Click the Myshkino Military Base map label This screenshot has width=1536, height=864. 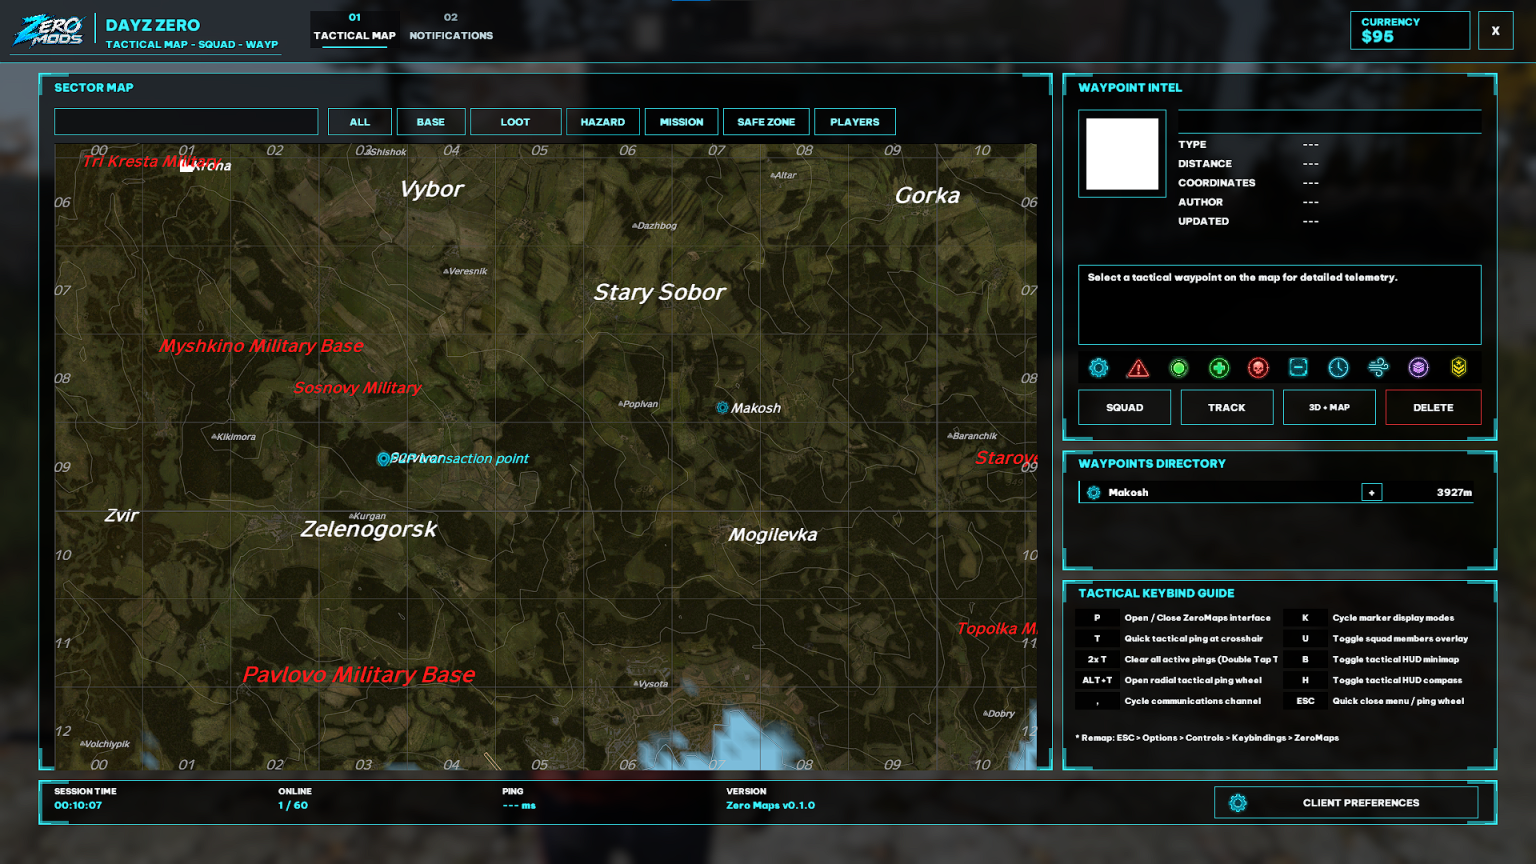261,346
